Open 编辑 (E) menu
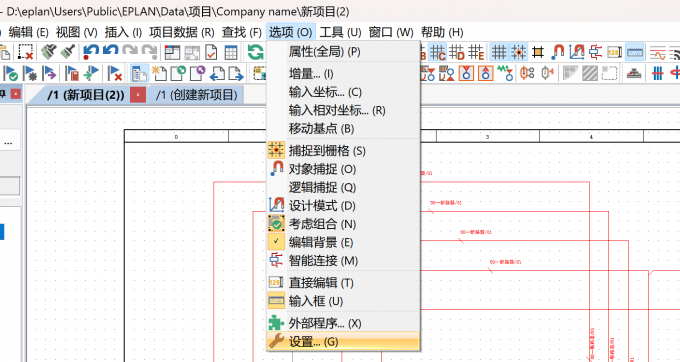The height and width of the screenshot is (362, 680). tap(28, 32)
